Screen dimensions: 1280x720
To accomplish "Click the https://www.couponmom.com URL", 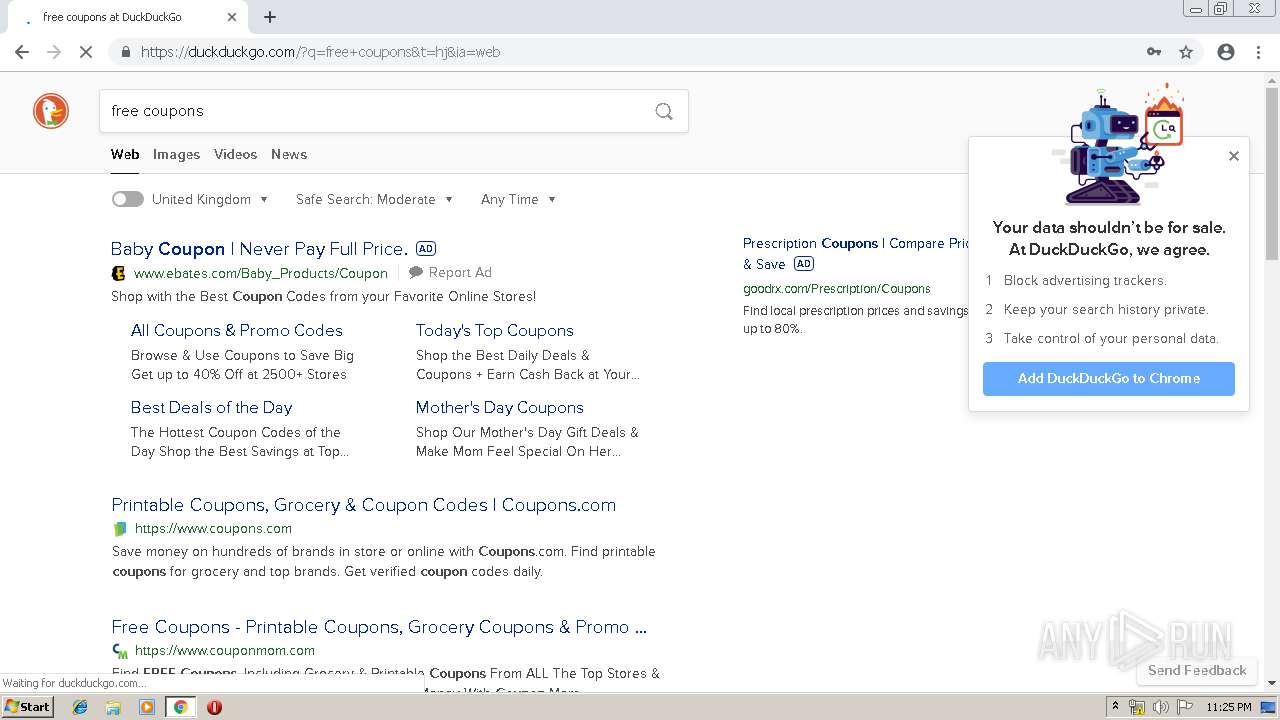I will 224,651.
